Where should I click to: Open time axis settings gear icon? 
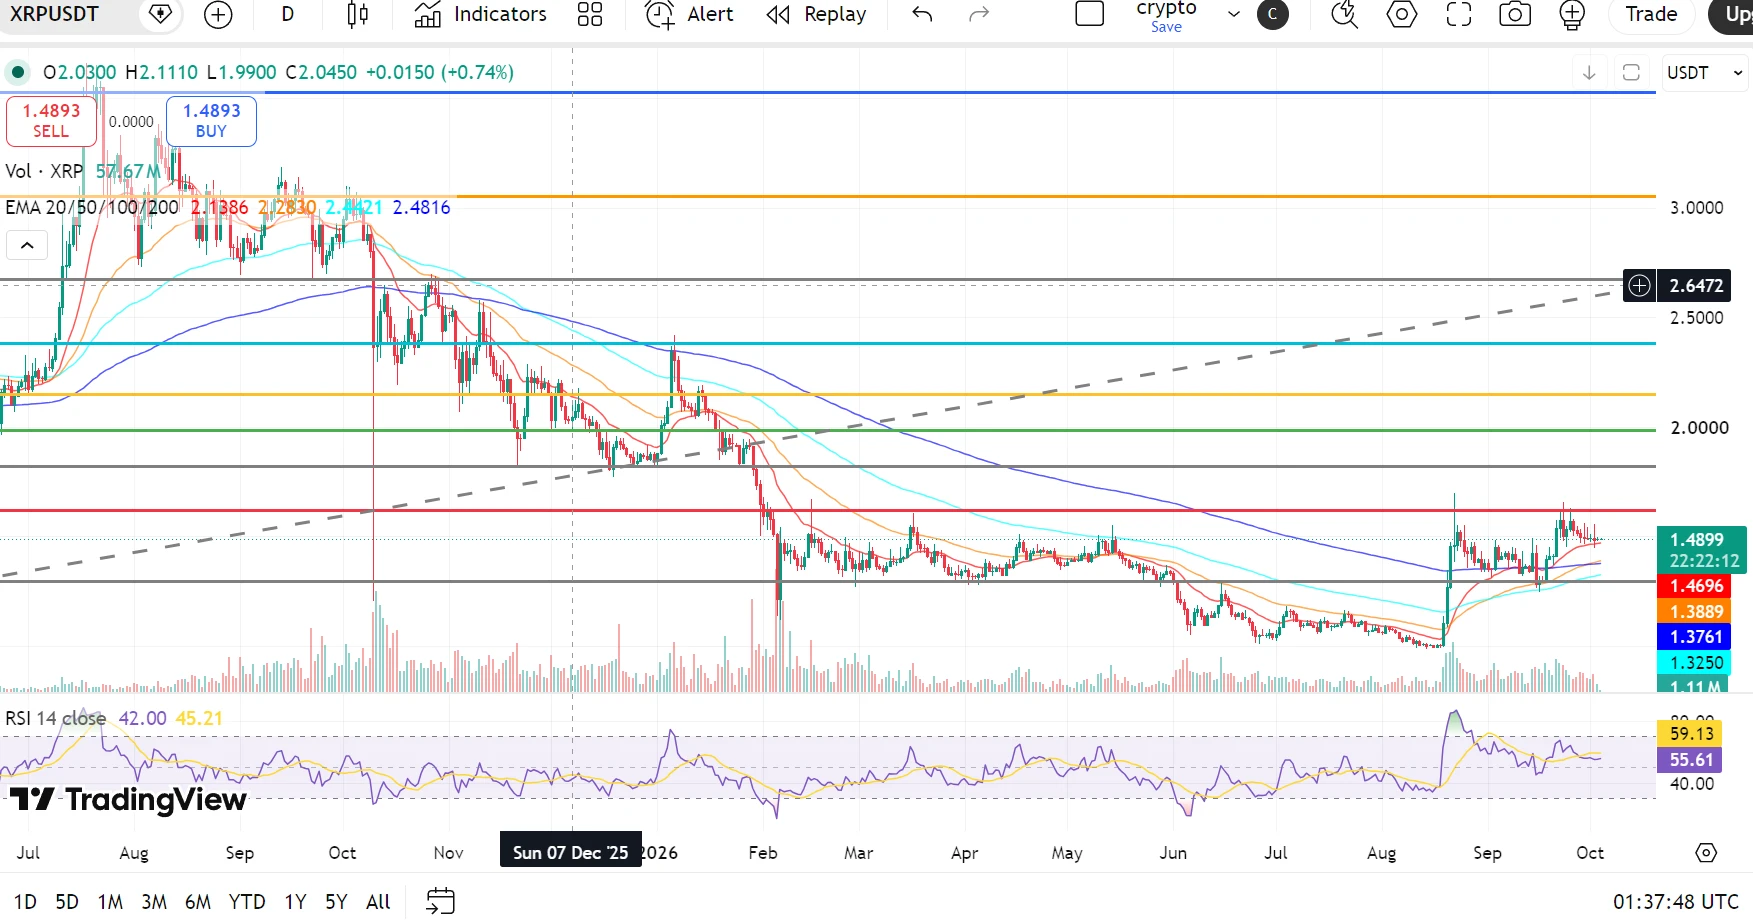(1706, 853)
